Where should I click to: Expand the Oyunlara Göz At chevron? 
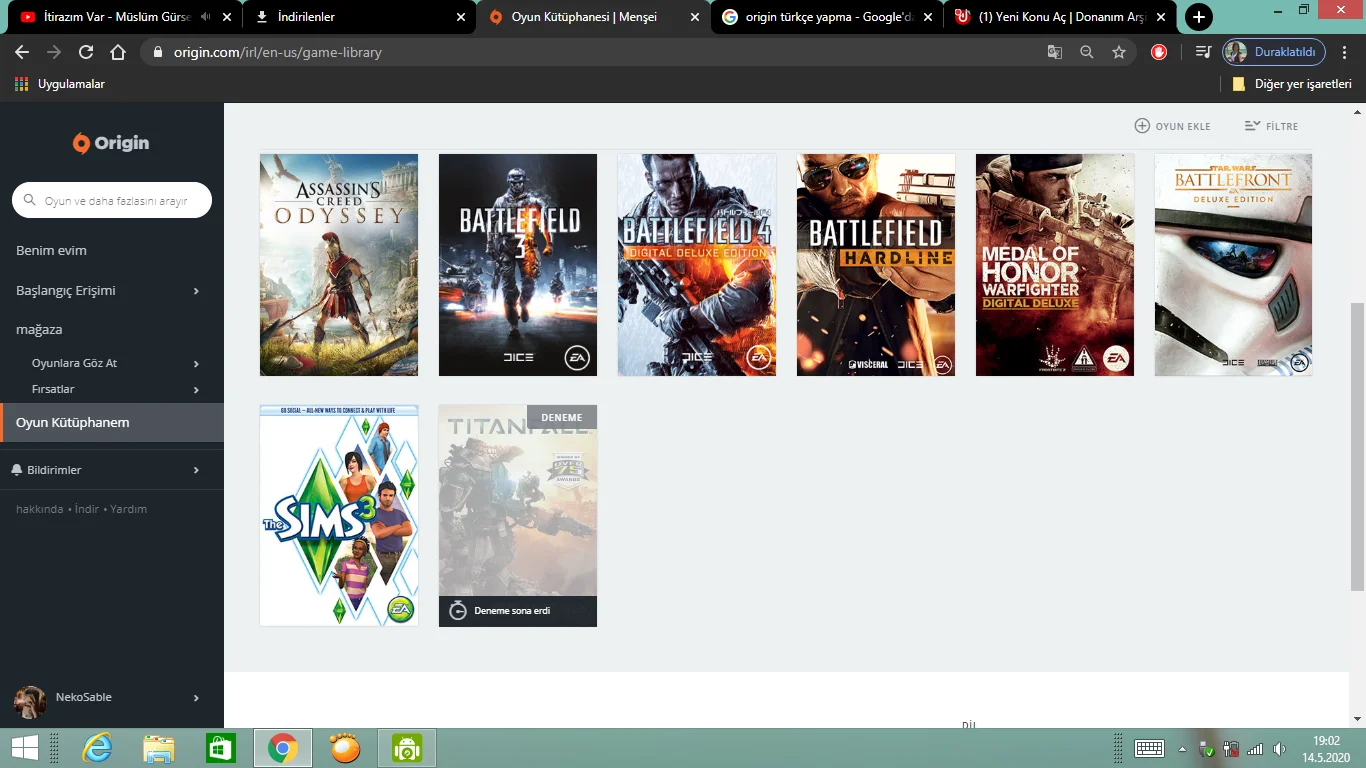click(x=196, y=364)
